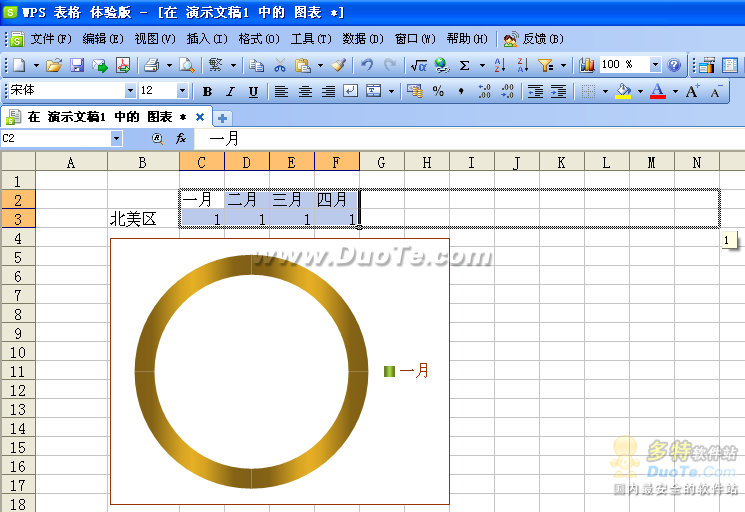745x512 pixels.
Task: Click the AutoSum sigma icon
Action: 465,65
